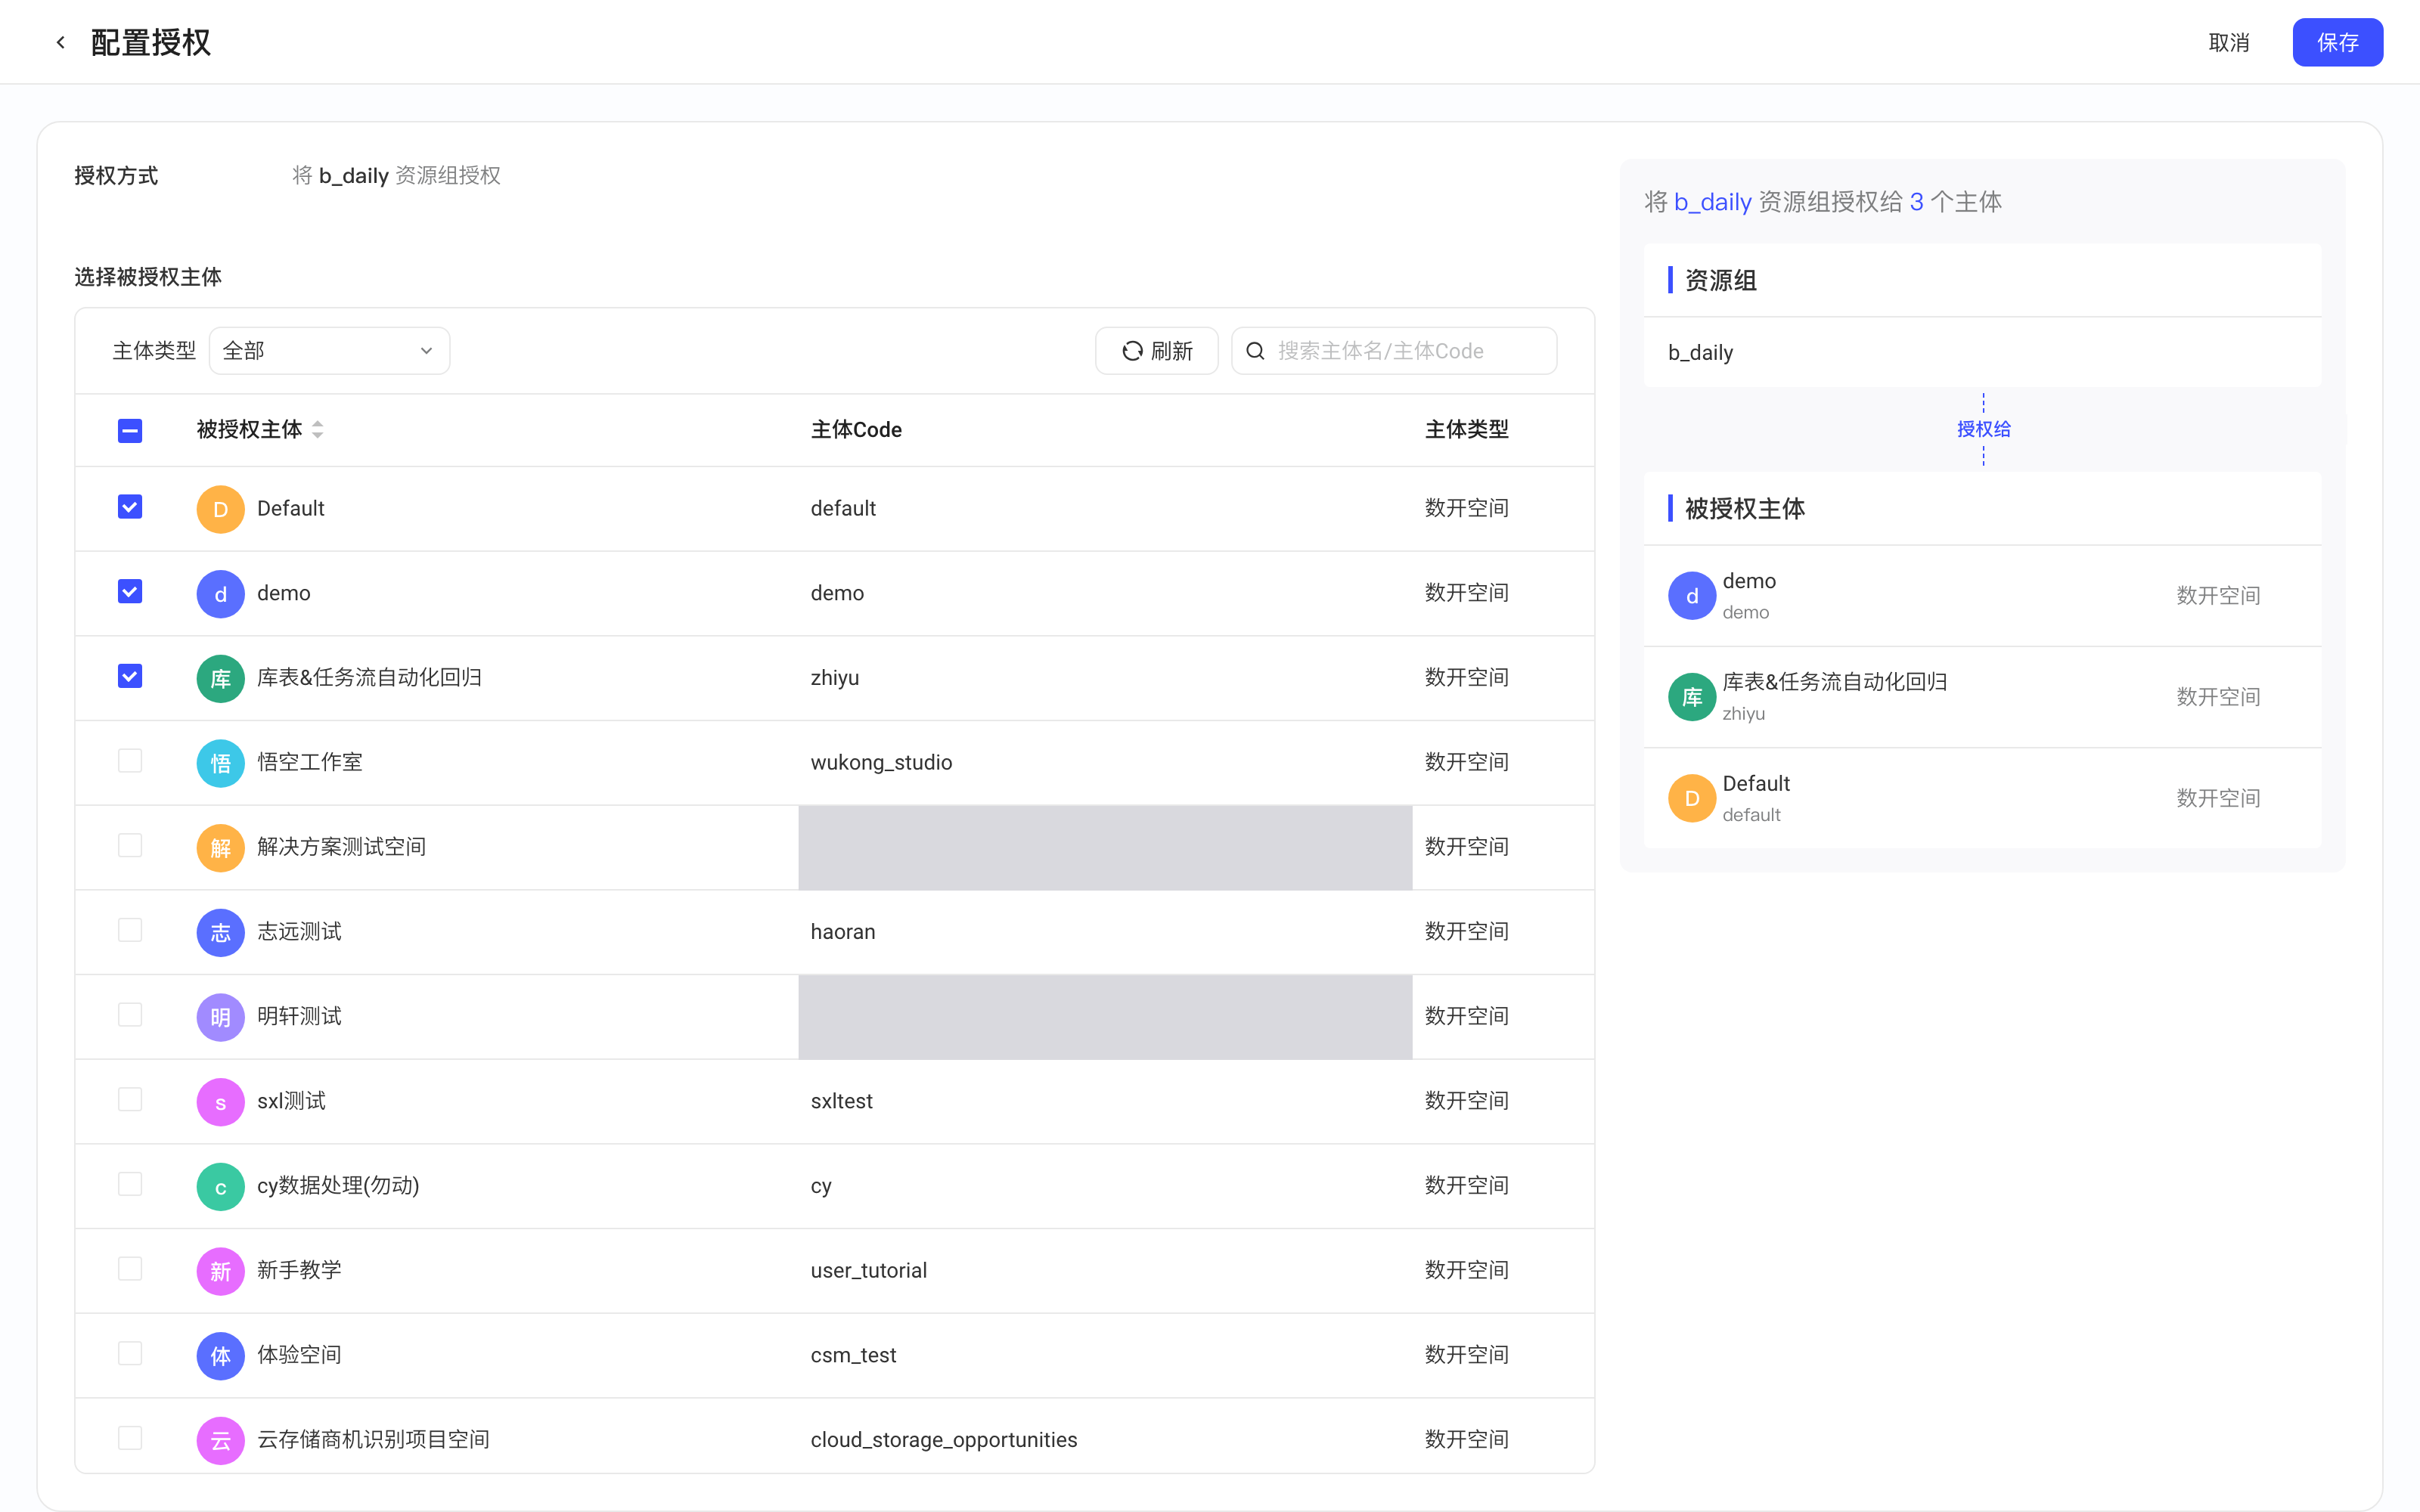Image resolution: width=2420 pixels, height=1512 pixels.
Task: Click the refresh icon button 刷新
Action: coord(1157,351)
